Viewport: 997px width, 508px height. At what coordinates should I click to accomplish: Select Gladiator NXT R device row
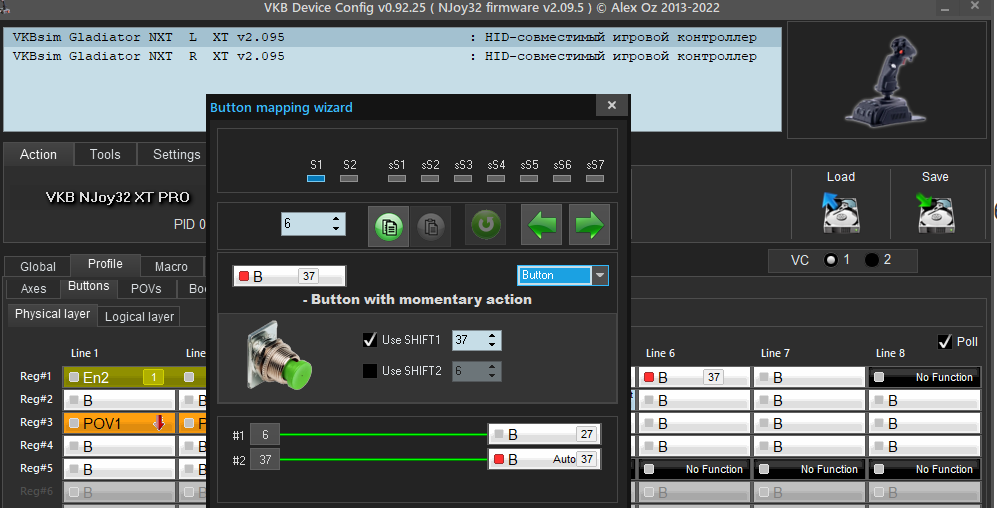(392, 57)
